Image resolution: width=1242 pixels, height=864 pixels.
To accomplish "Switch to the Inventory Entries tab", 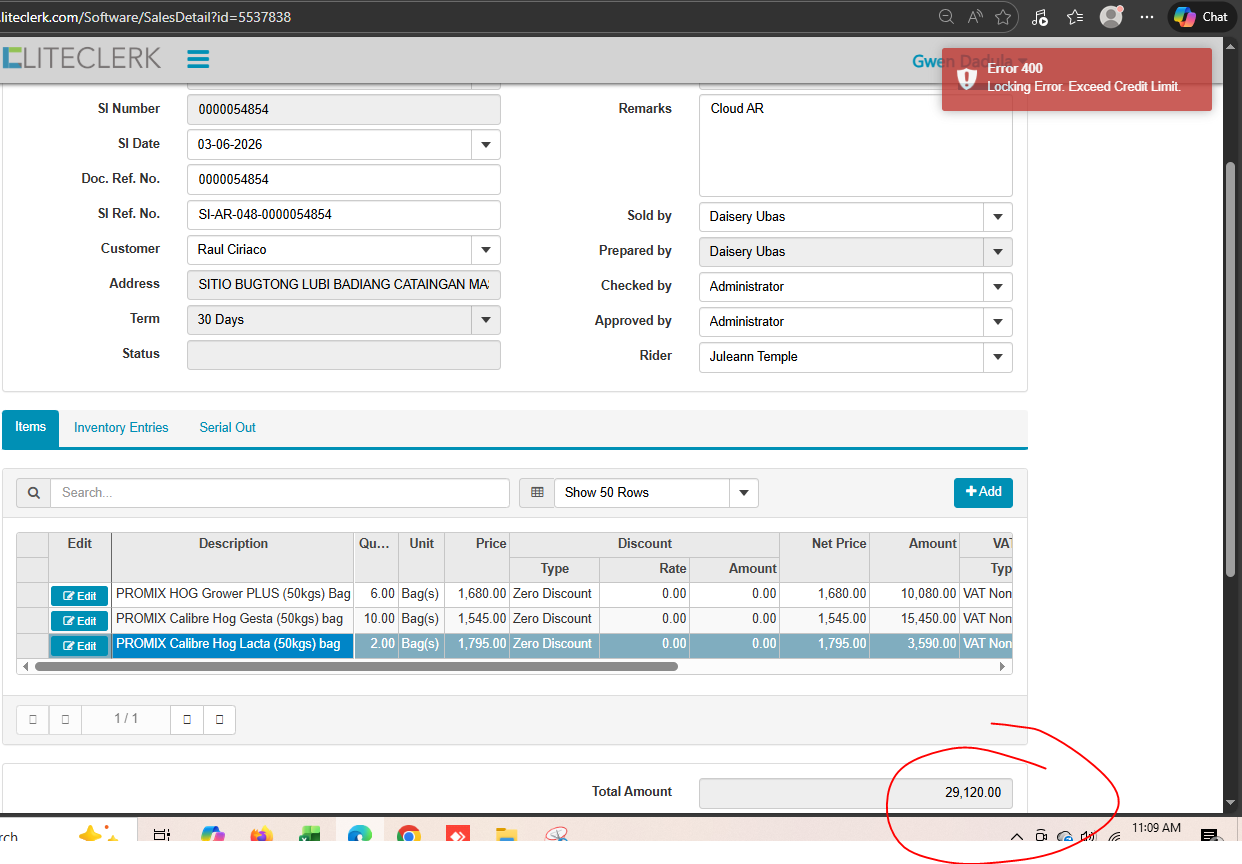I will tap(121, 428).
